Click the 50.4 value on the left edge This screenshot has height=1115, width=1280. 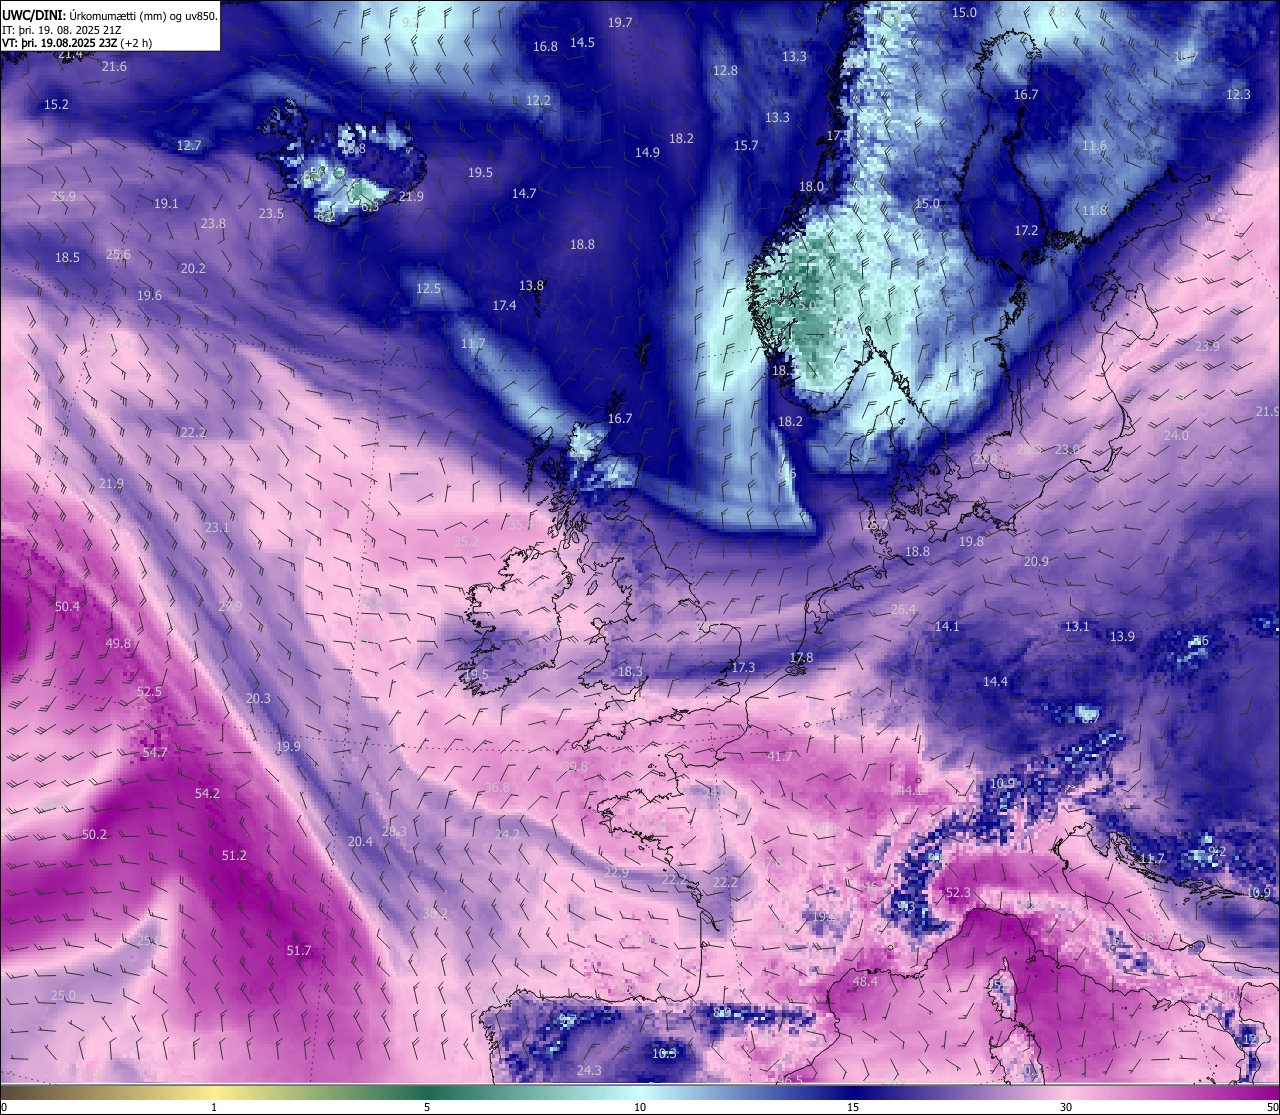click(67, 606)
